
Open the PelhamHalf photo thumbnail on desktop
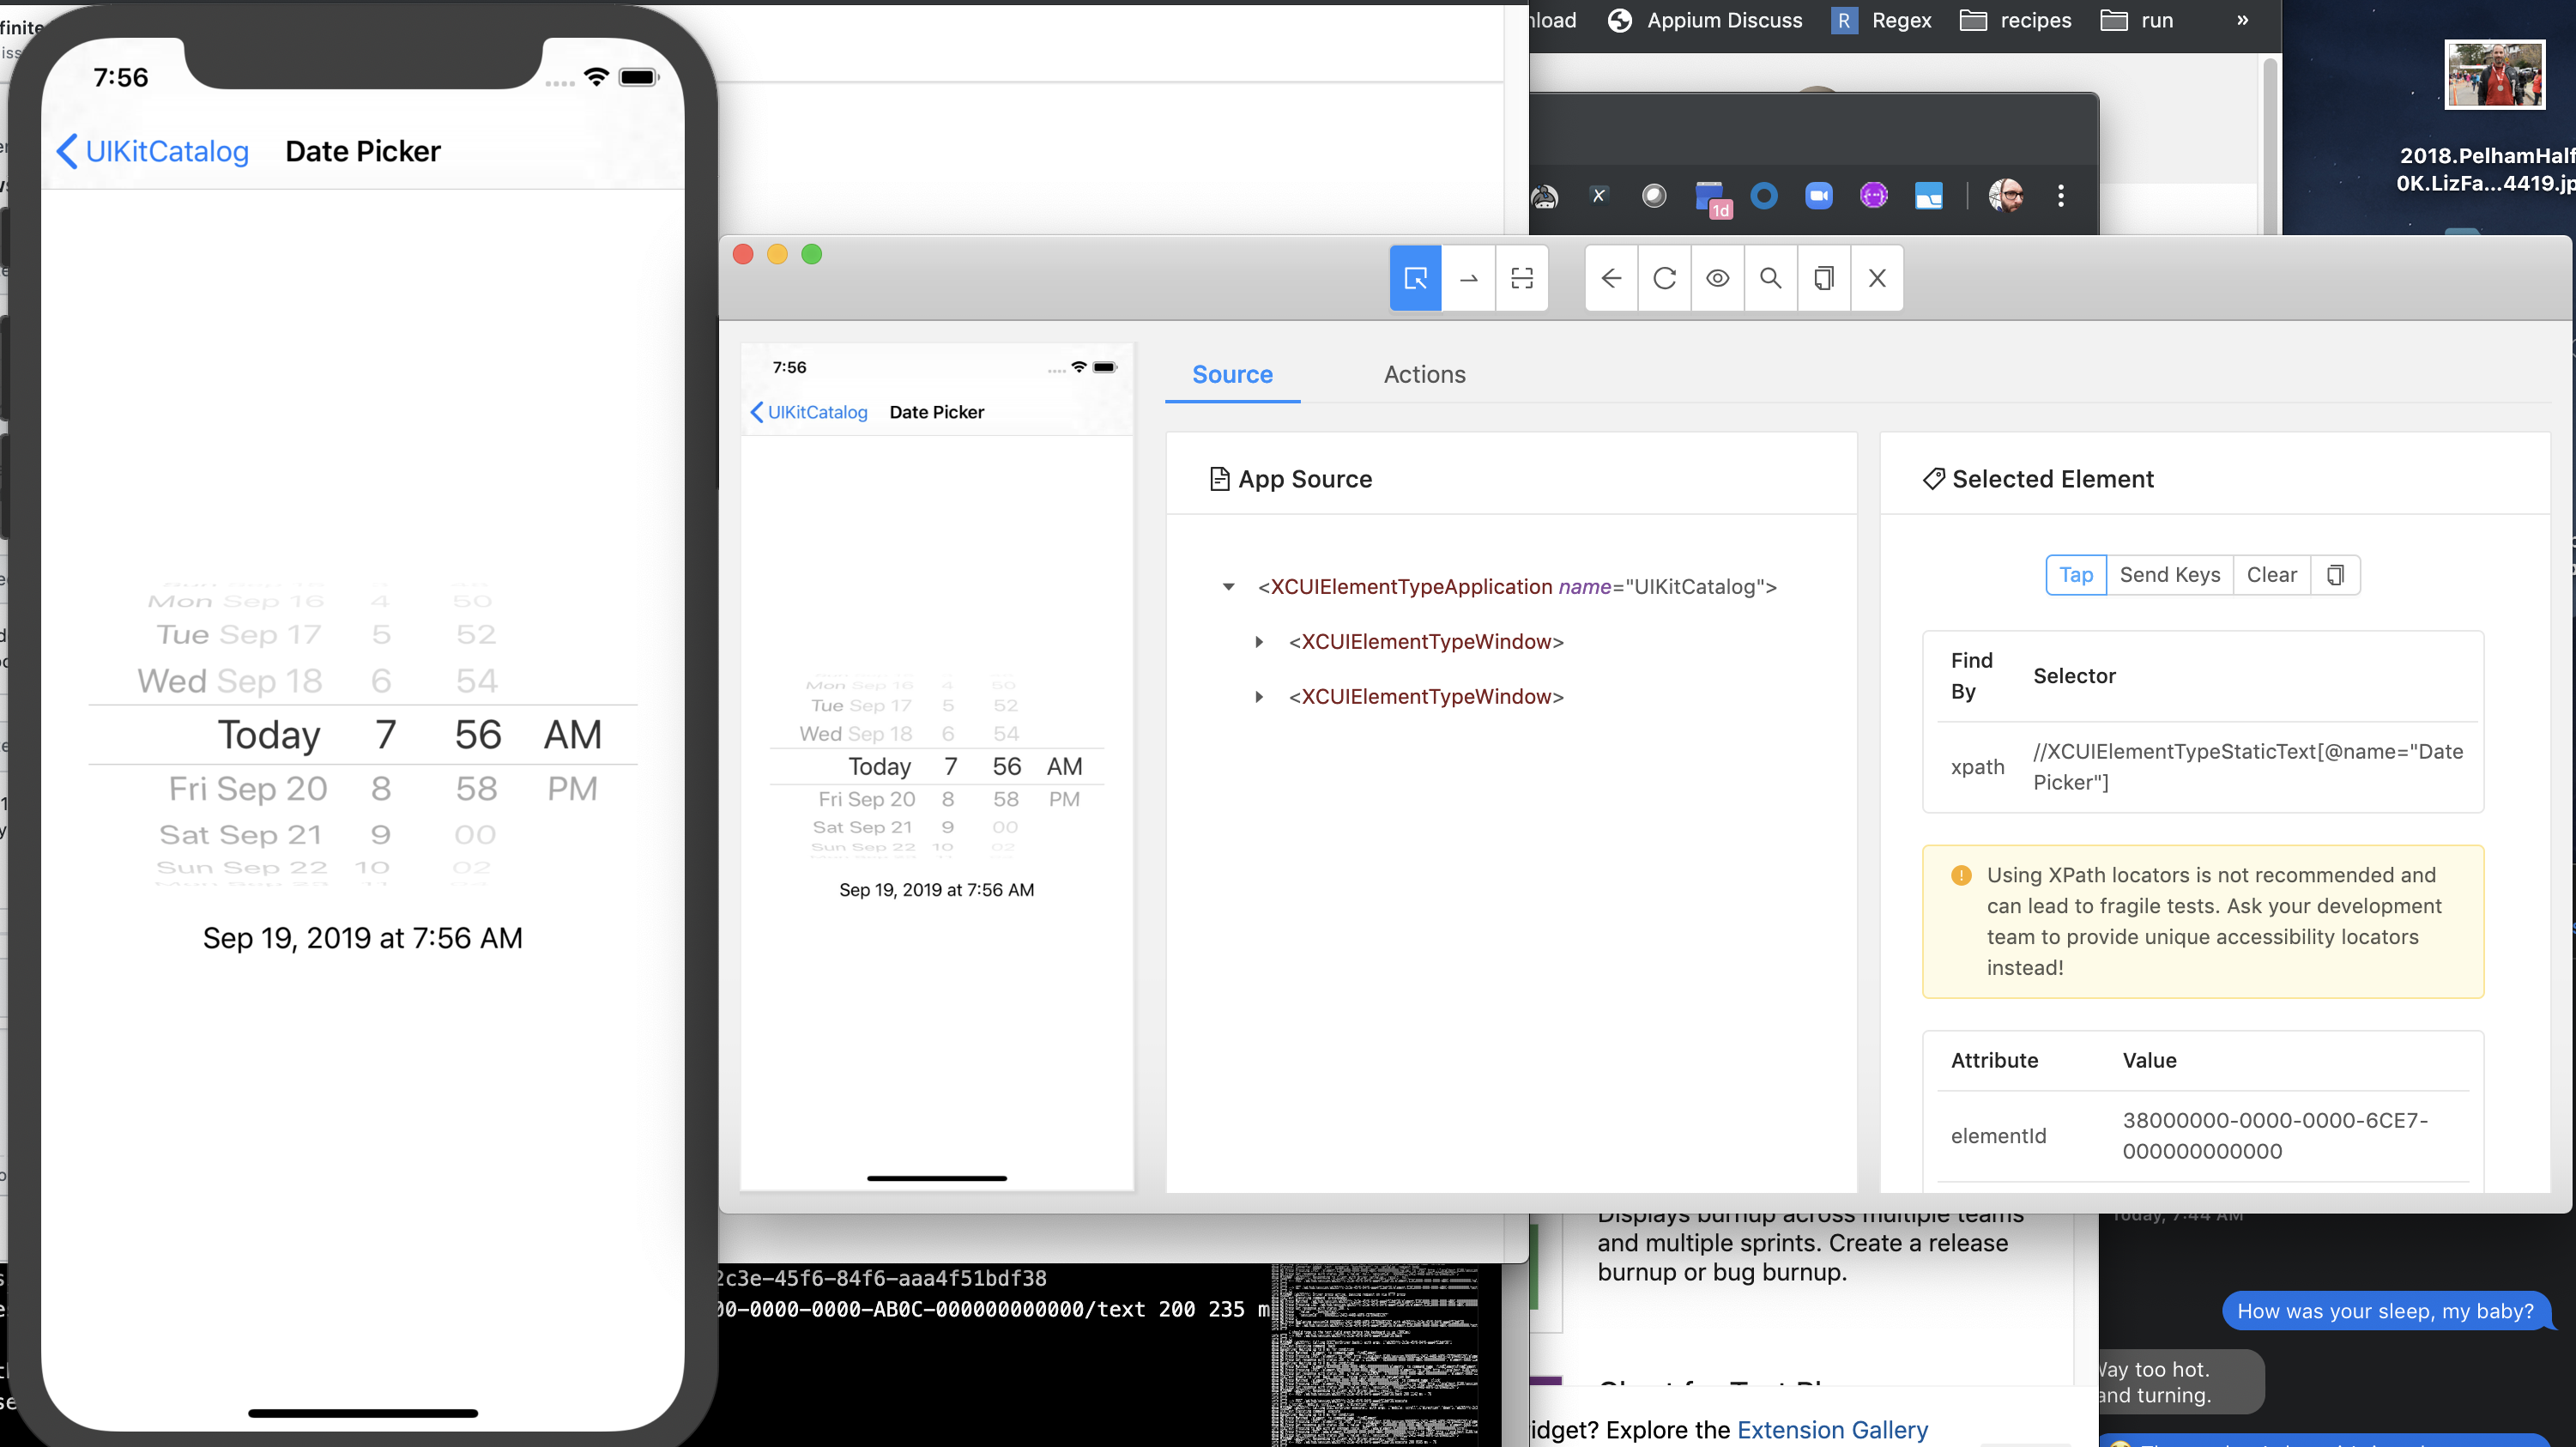pyautogui.click(x=2494, y=74)
